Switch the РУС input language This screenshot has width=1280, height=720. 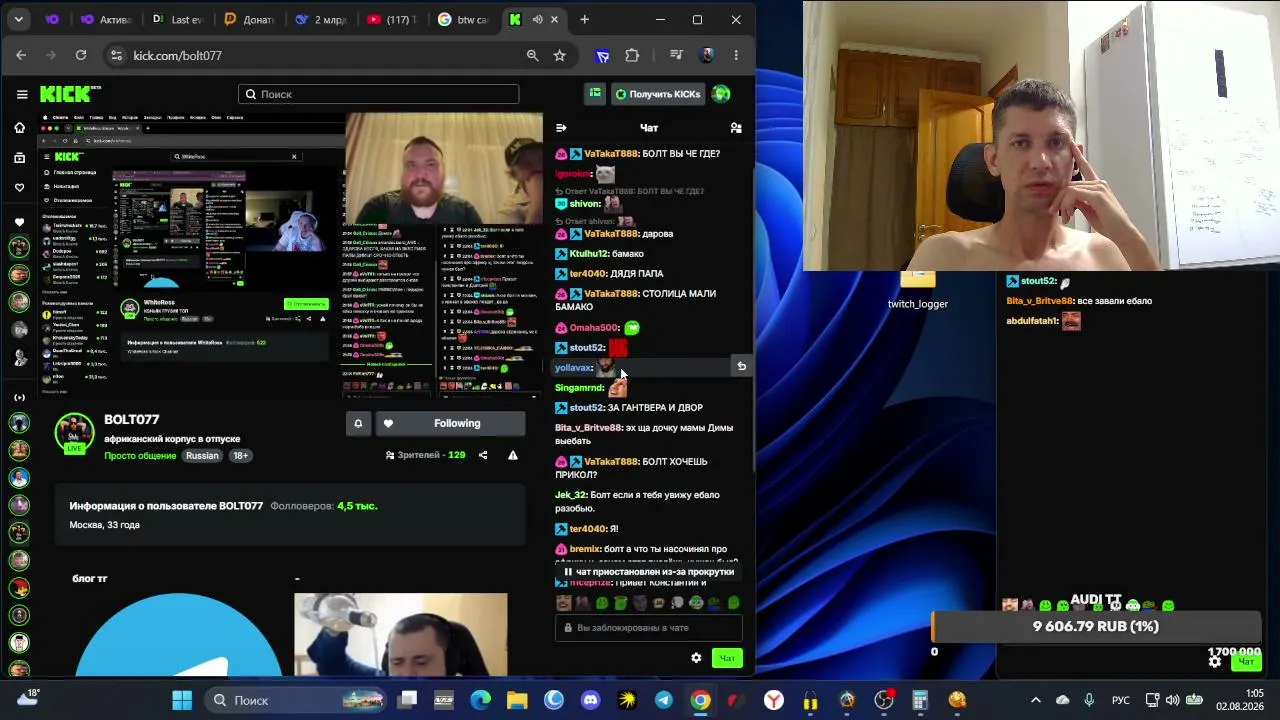tap(1121, 700)
